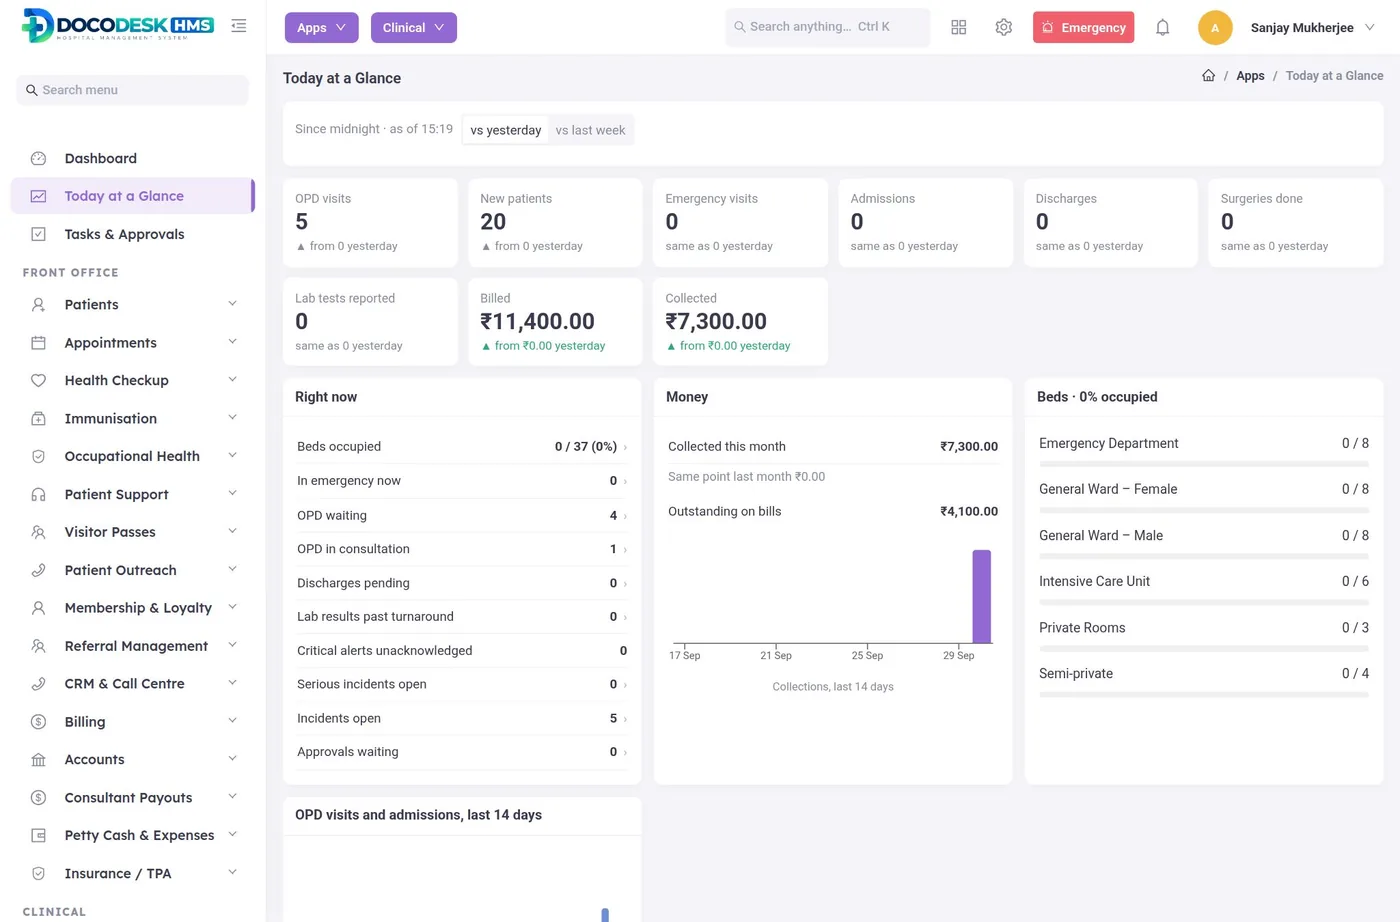Open the Sanjay Mukherjee user menu
Screen dimensions: 1400x922
click(x=1312, y=28)
